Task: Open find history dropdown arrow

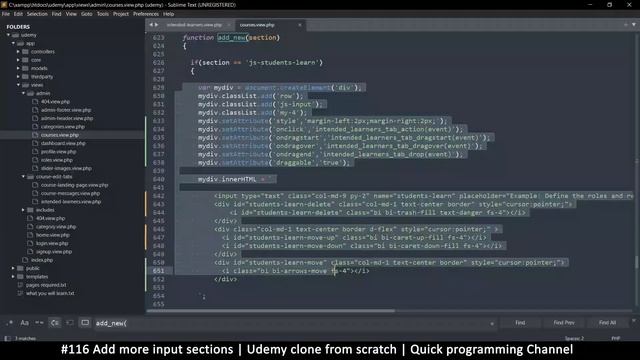Action: (492, 324)
